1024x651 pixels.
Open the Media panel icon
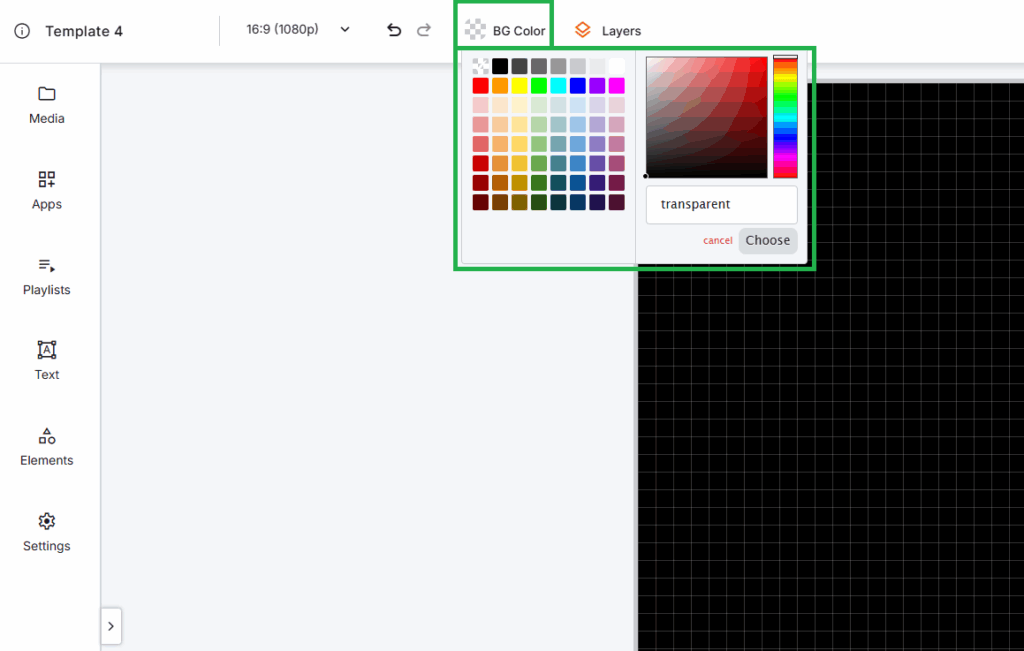pos(47,94)
